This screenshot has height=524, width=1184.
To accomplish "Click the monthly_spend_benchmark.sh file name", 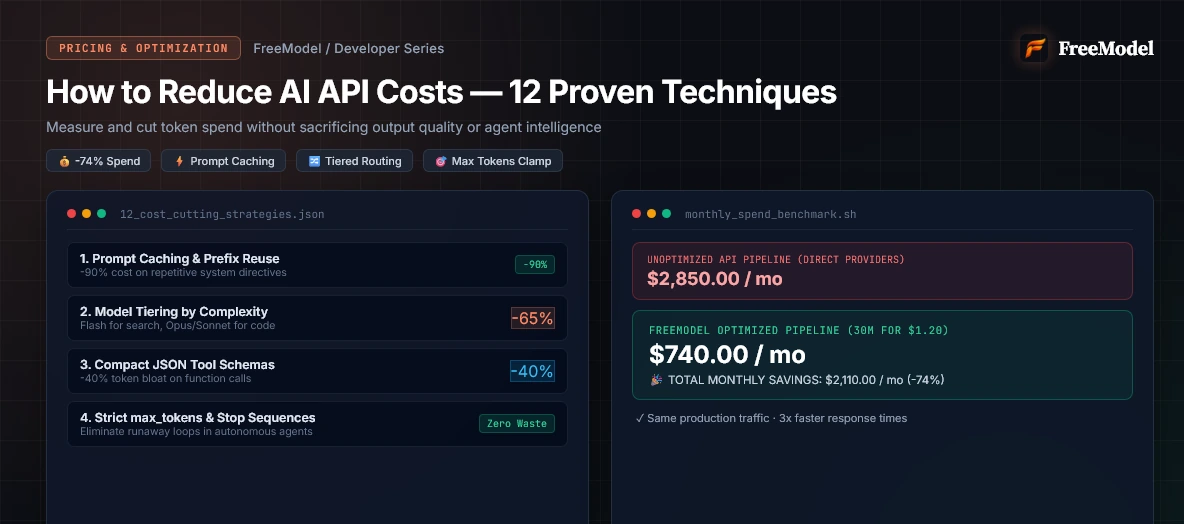I will (x=770, y=214).
